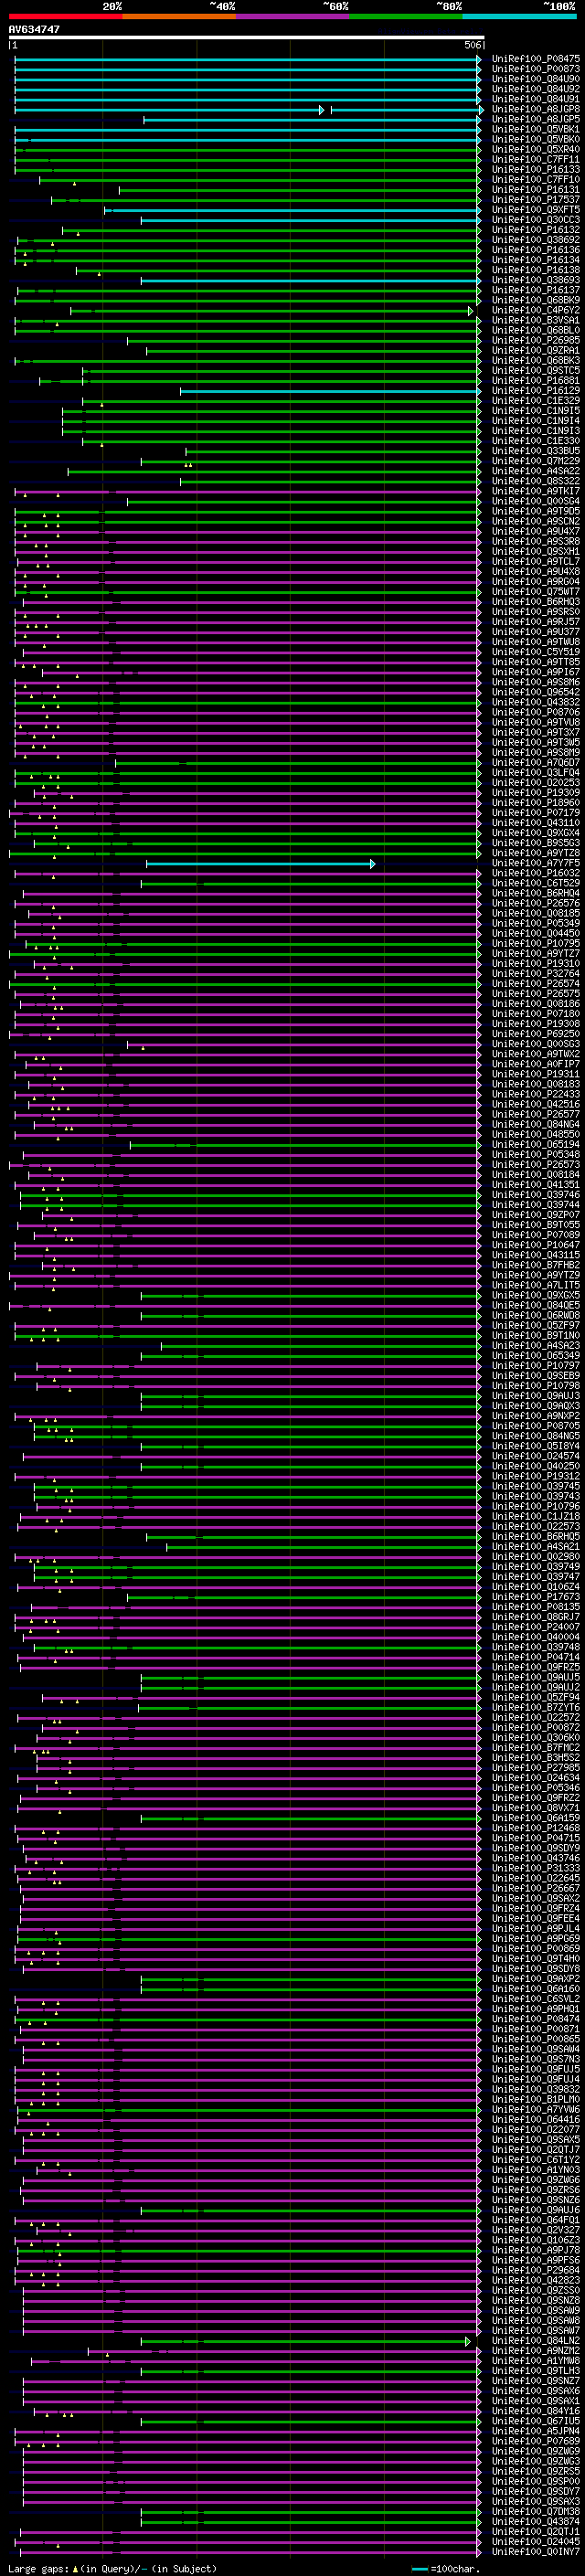Click hit label UniRef100_P16138
Image resolution: width=585 pixels, height=2576 pixels.
coord(536,270)
